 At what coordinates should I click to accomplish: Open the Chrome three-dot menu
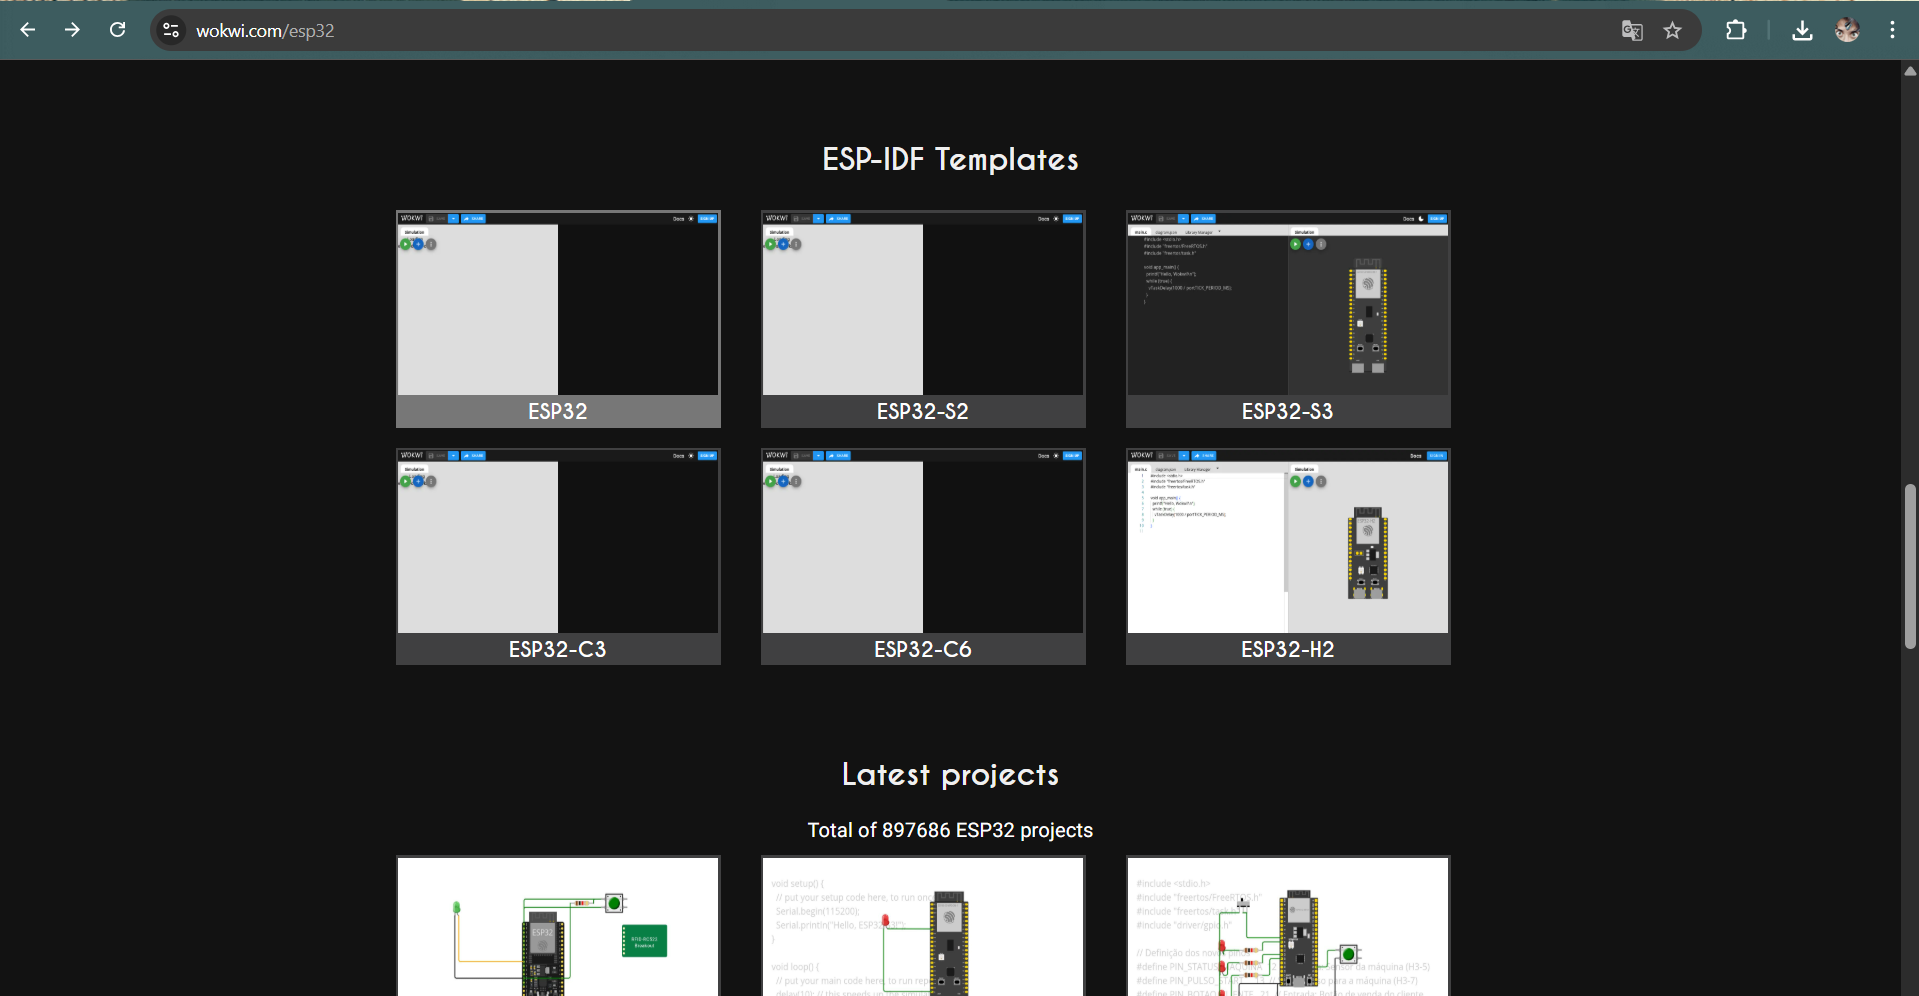1892,31
